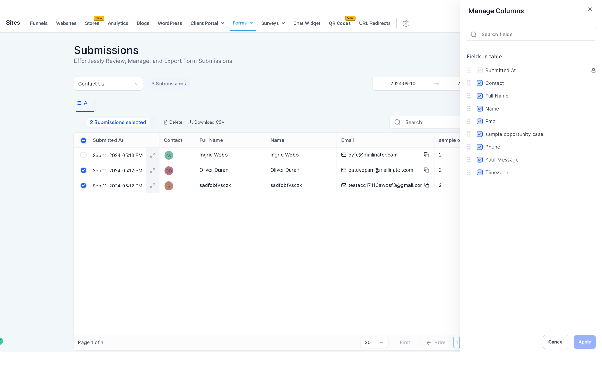Expand the Oliver Duran submission row
Screen dimensions: 602x365
pyautogui.click(x=152, y=170)
